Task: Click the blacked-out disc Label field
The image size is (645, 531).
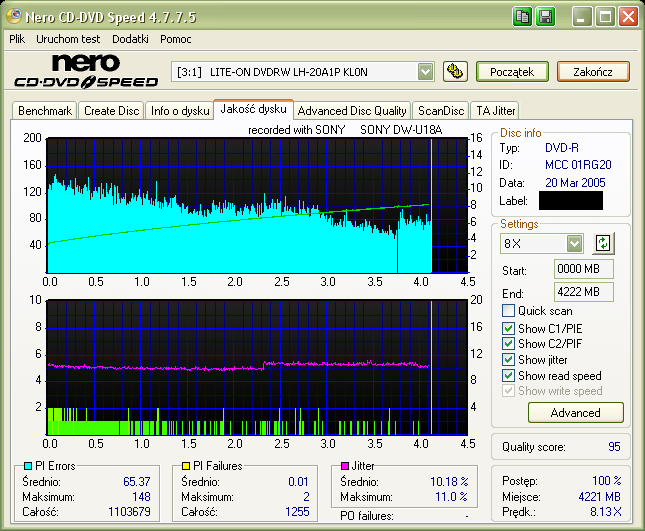Action: (x=571, y=200)
